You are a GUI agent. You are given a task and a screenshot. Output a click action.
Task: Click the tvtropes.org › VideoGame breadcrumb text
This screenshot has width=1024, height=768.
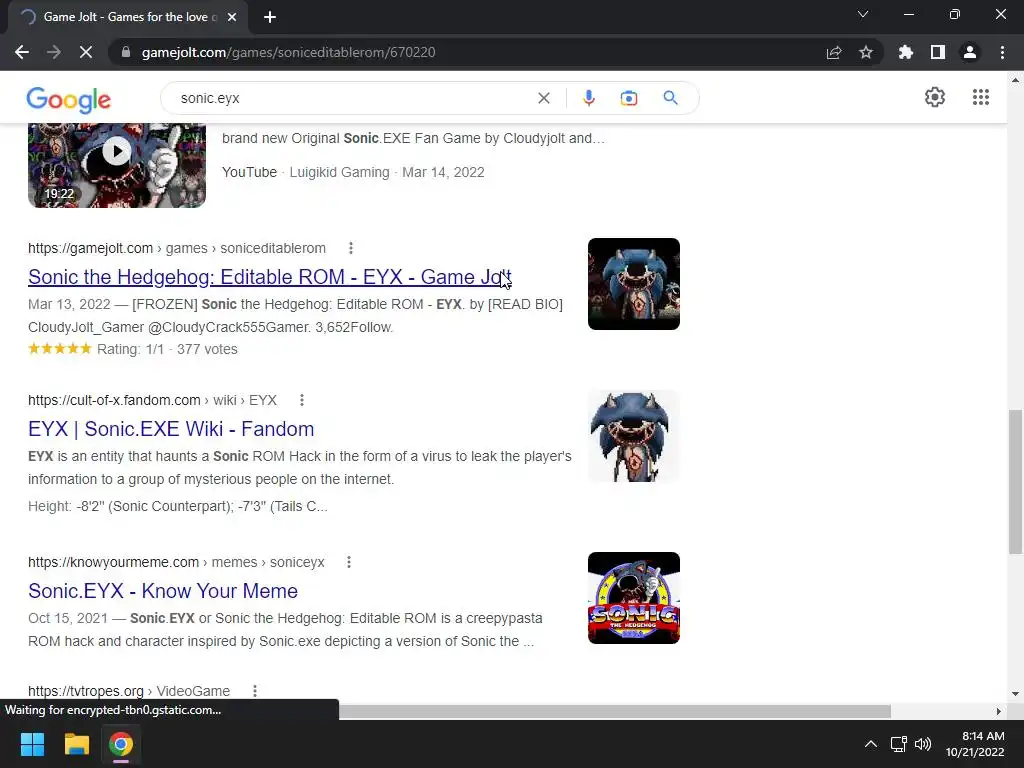click(x=129, y=691)
